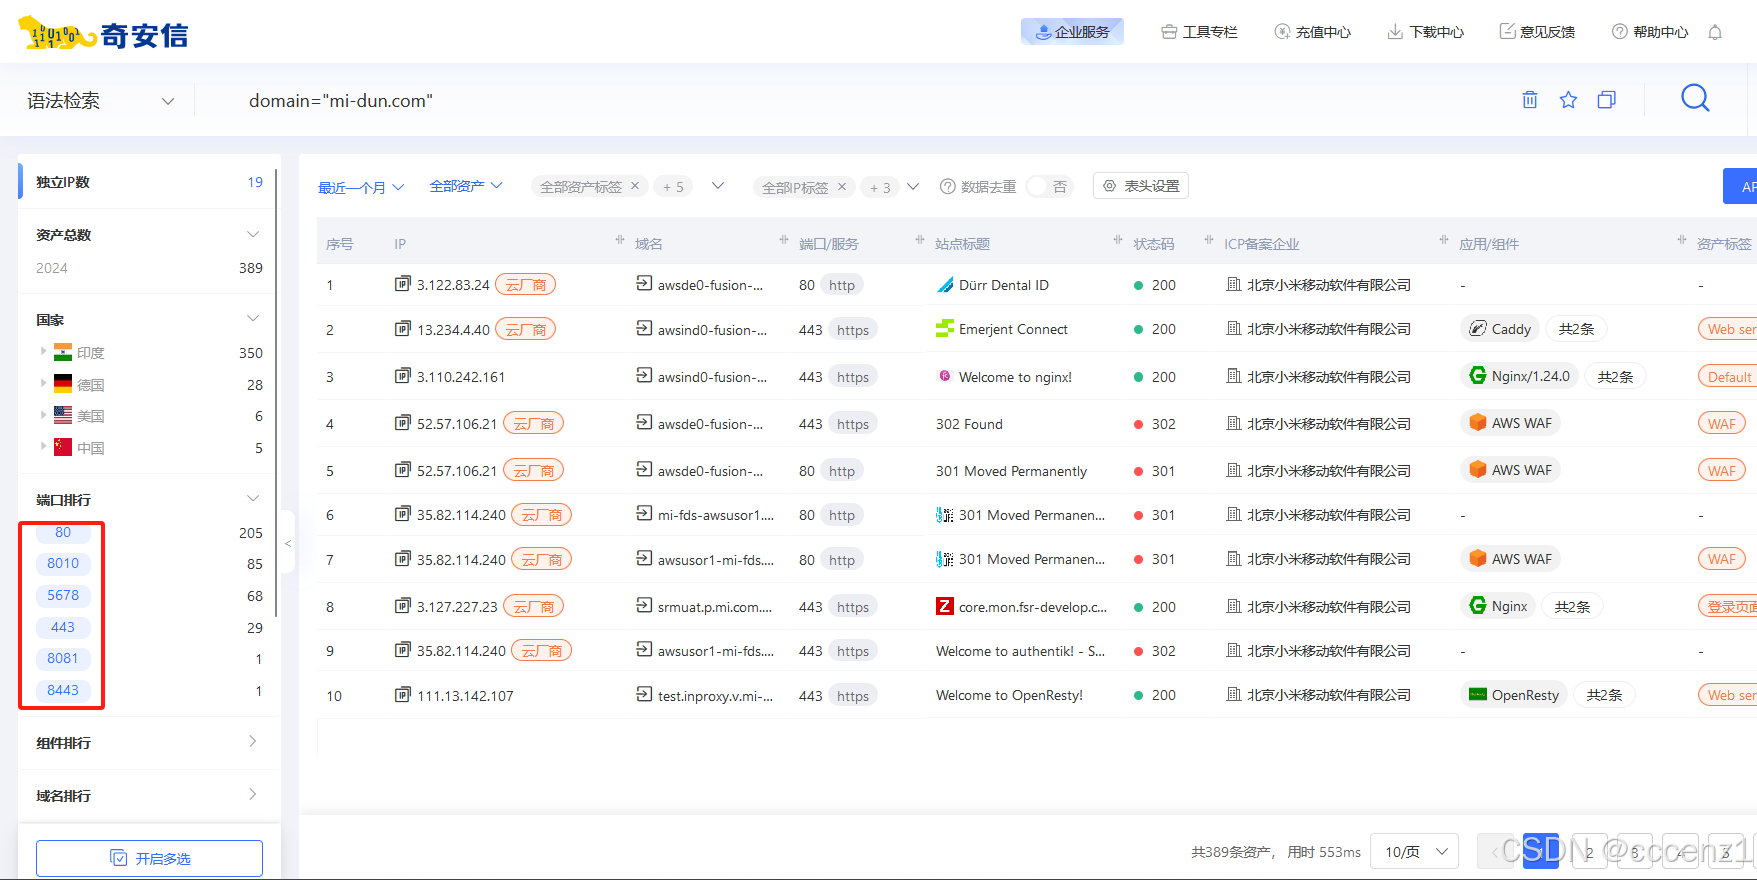
Task: Open 下载中心 menu
Action: (1425, 32)
